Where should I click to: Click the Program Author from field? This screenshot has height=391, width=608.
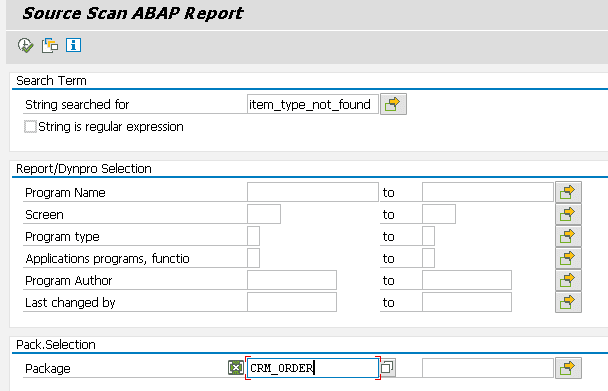click(x=292, y=280)
